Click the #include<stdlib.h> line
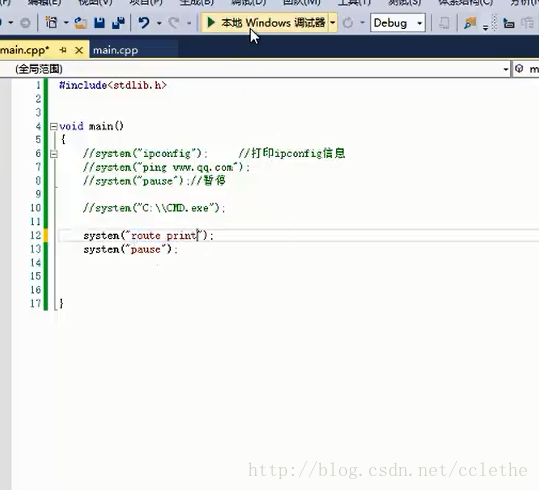The image size is (539, 490). click(x=113, y=85)
